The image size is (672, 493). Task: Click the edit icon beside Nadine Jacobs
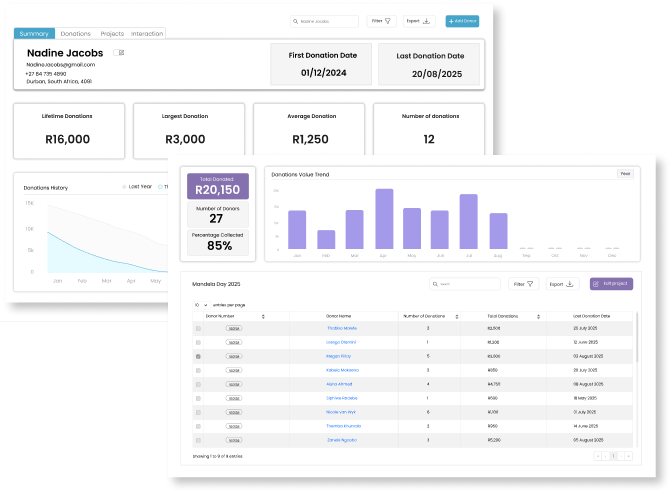(120, 53)
